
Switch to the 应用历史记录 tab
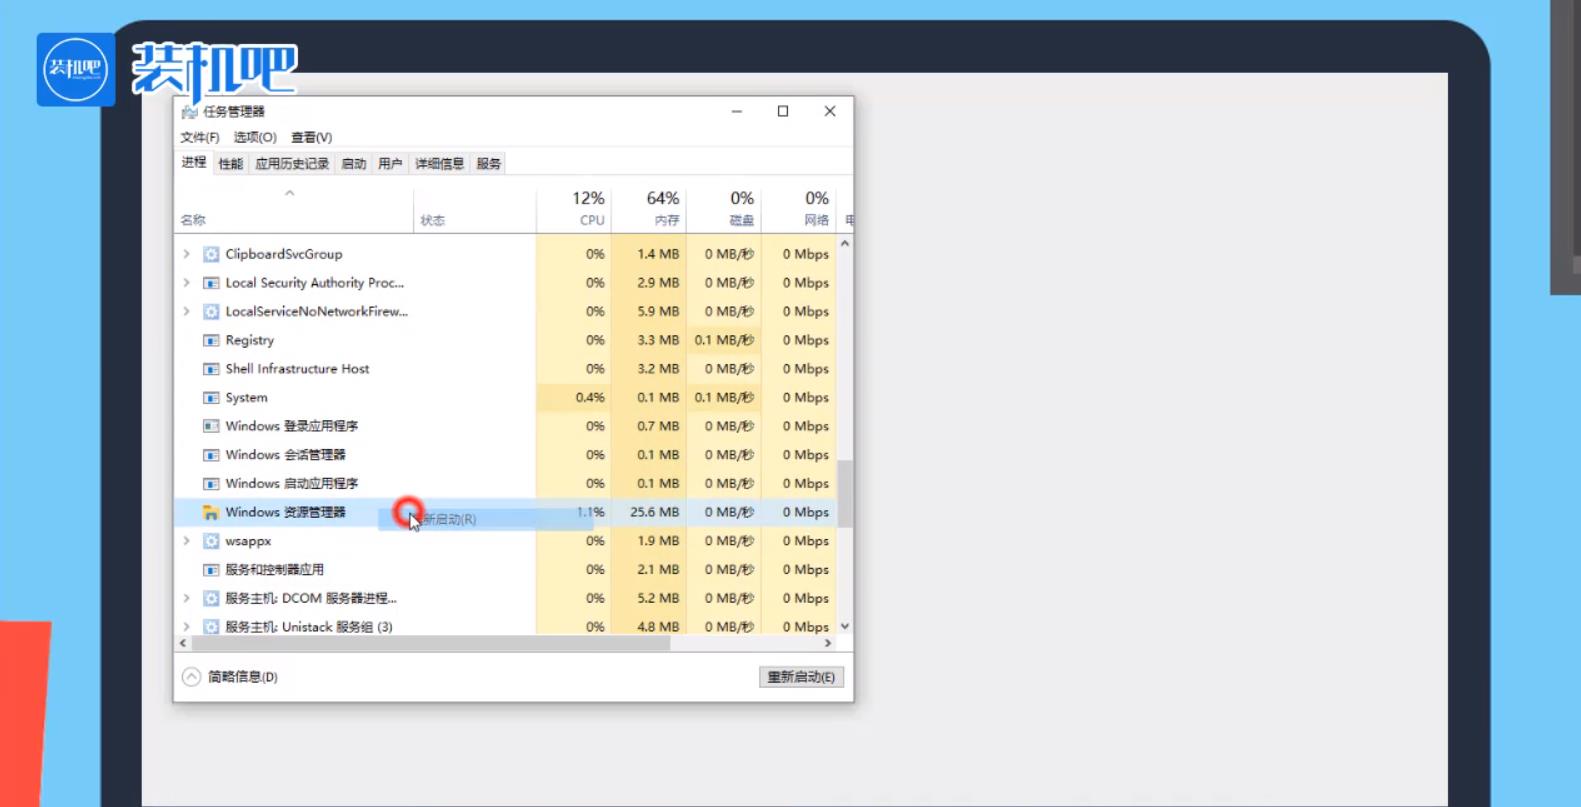tap(292, 164)
